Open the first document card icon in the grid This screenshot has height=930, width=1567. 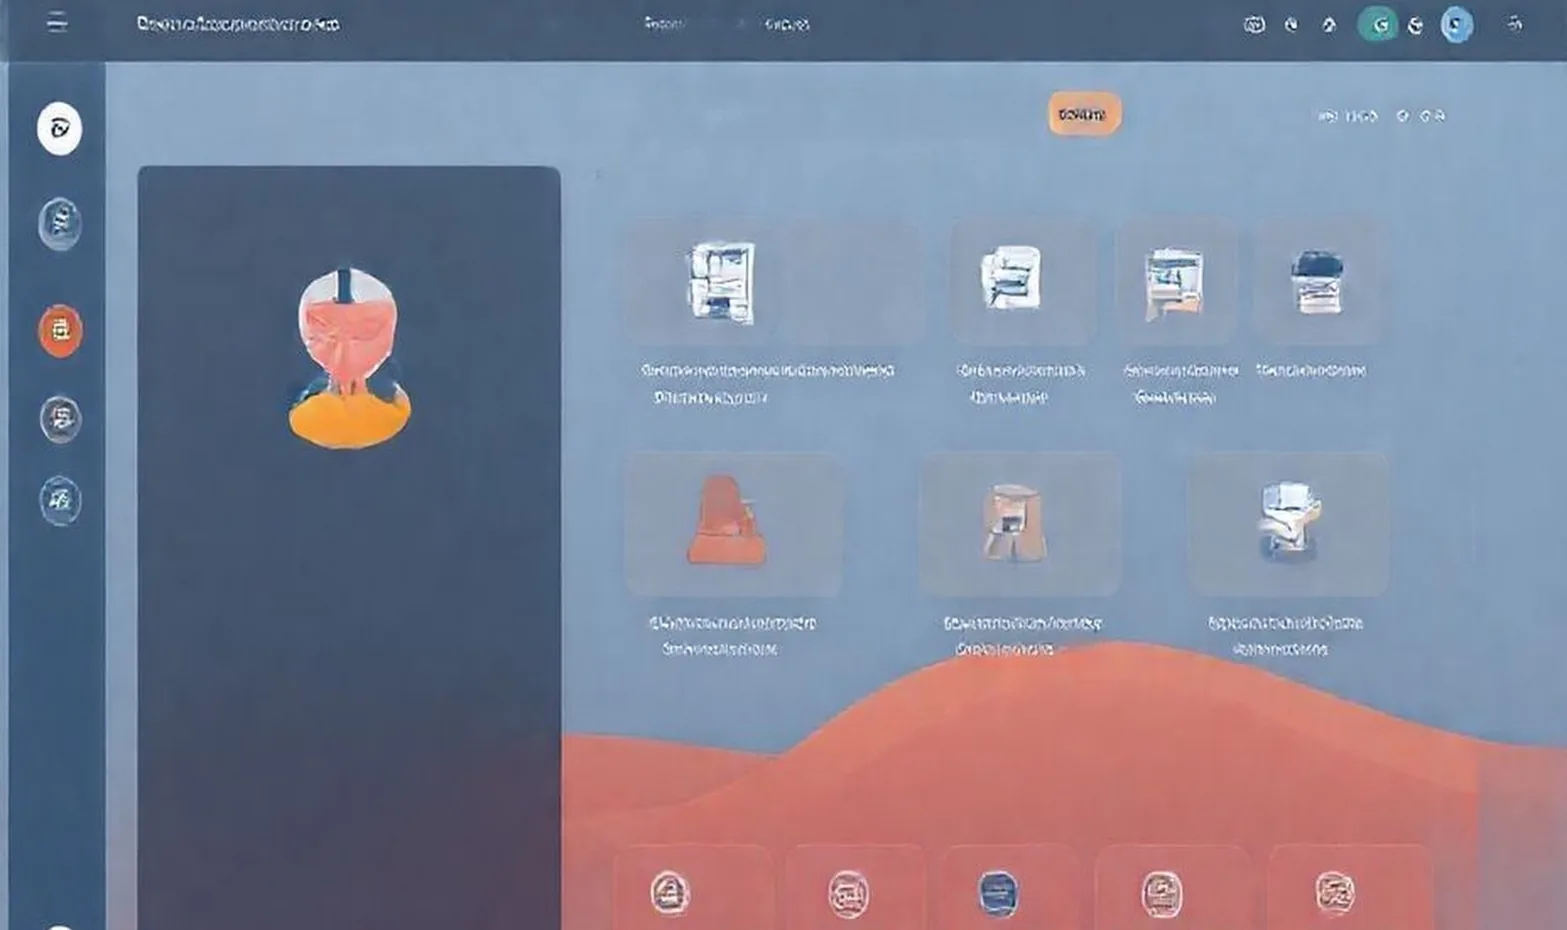(723, 283)
